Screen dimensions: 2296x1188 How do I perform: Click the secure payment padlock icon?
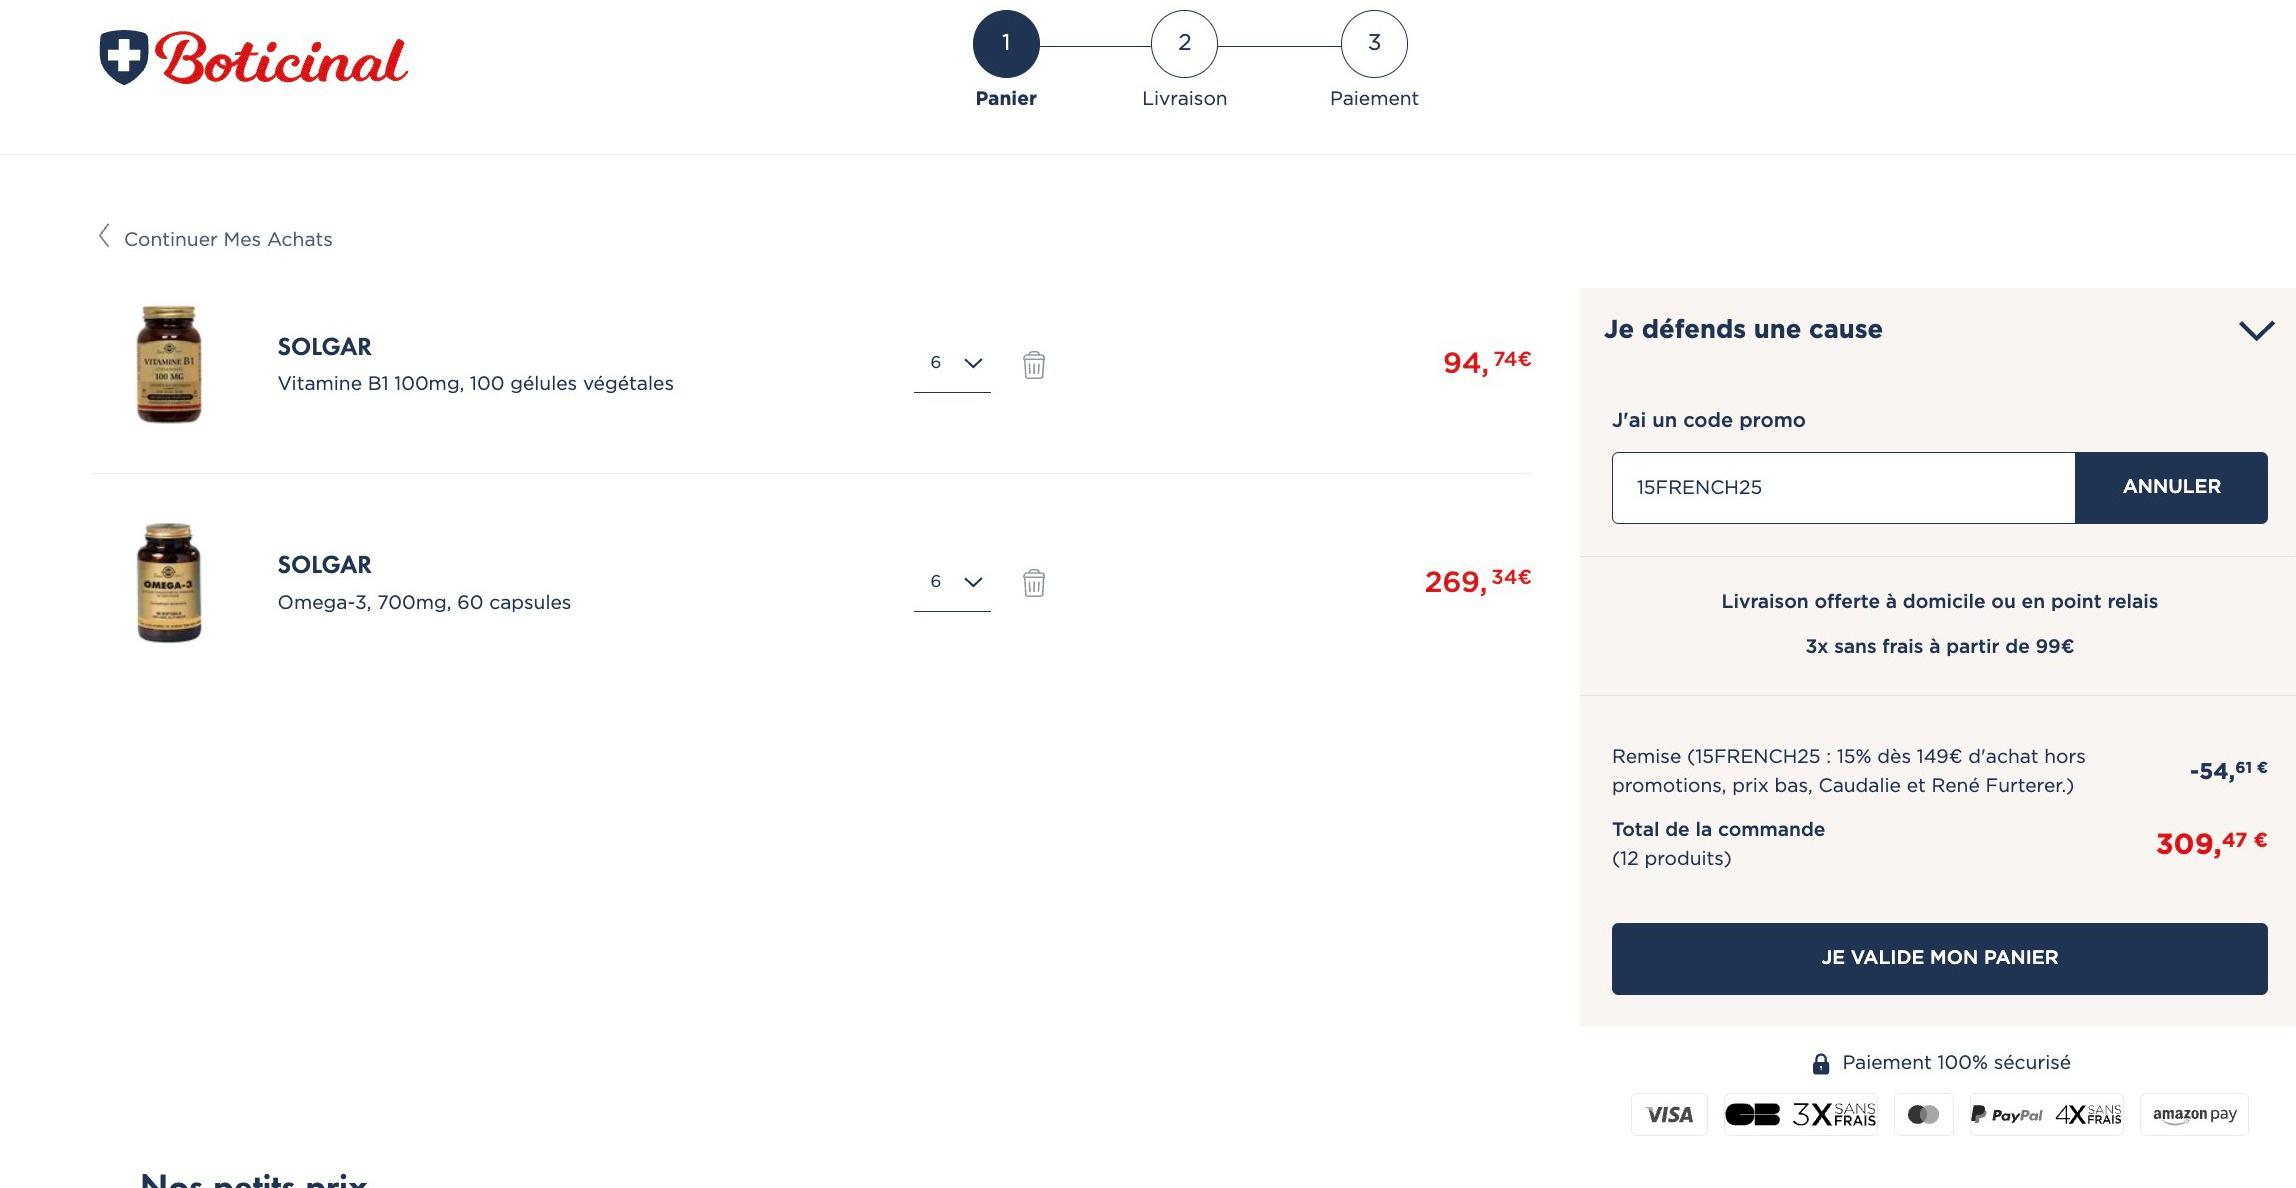(1821, 1063)
